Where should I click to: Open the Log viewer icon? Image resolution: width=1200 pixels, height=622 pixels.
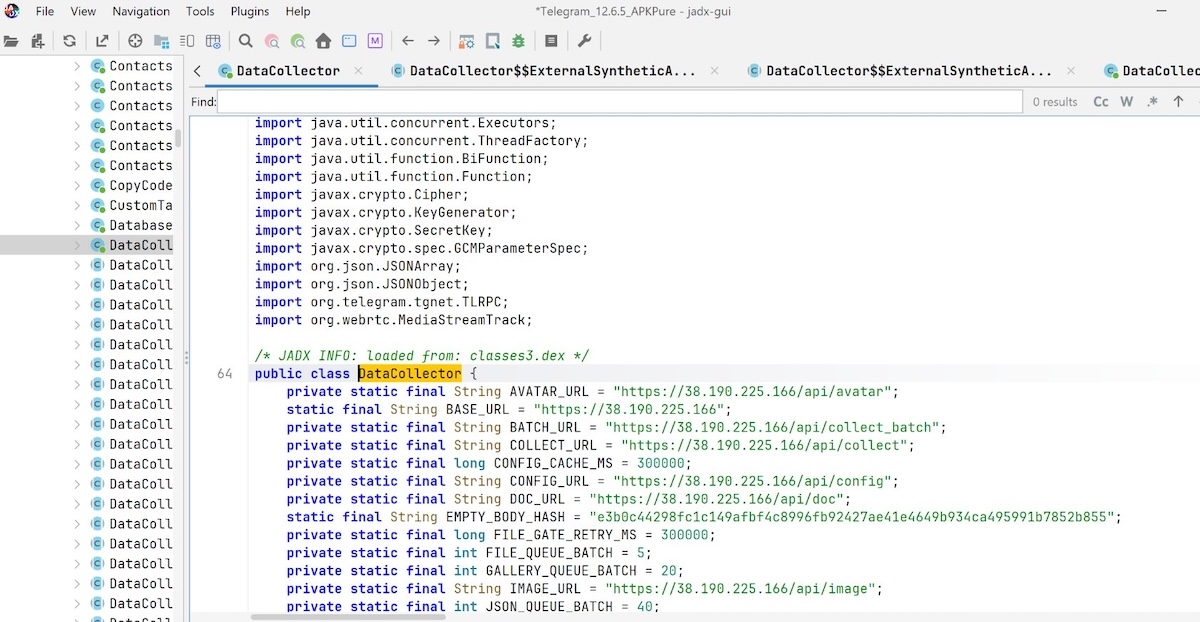click(x=551, y=41)
